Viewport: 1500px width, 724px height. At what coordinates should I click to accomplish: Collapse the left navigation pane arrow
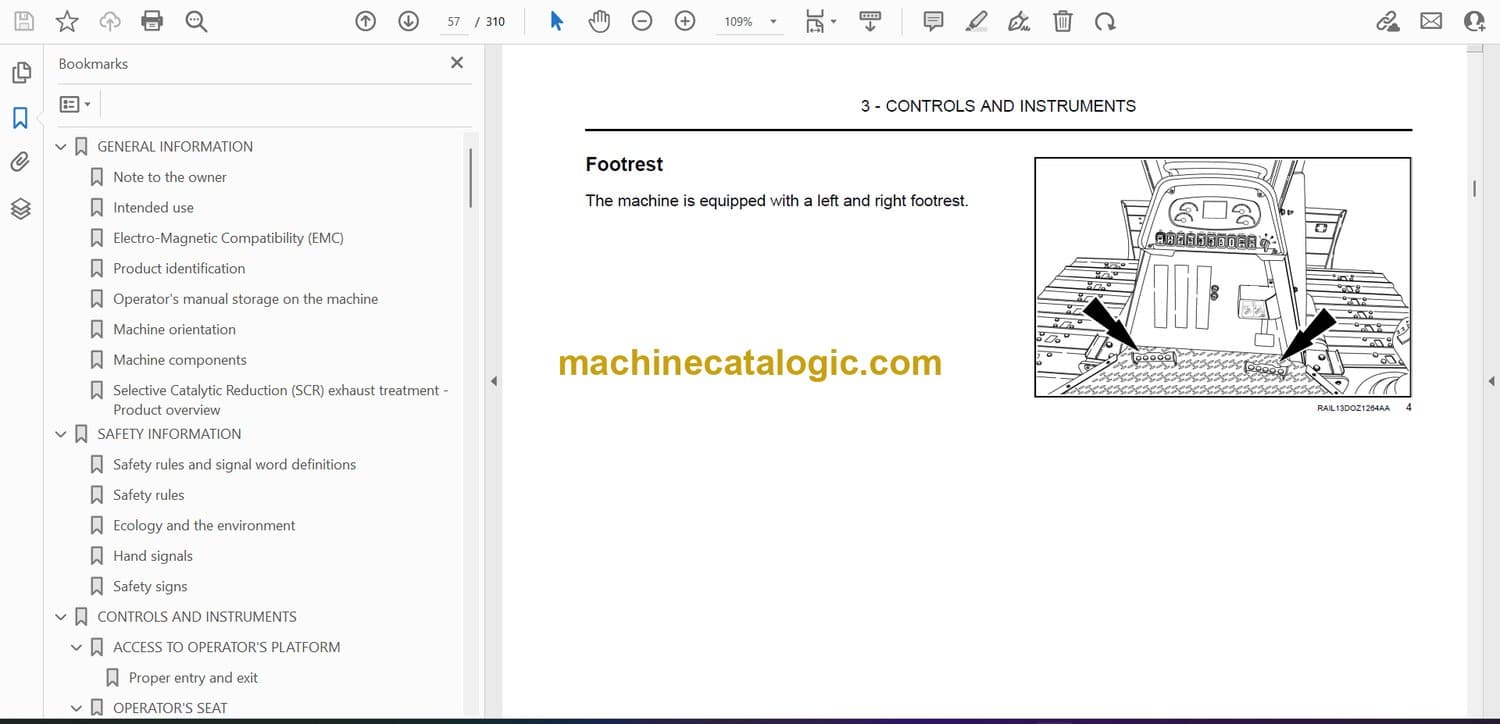pos(492,381)
